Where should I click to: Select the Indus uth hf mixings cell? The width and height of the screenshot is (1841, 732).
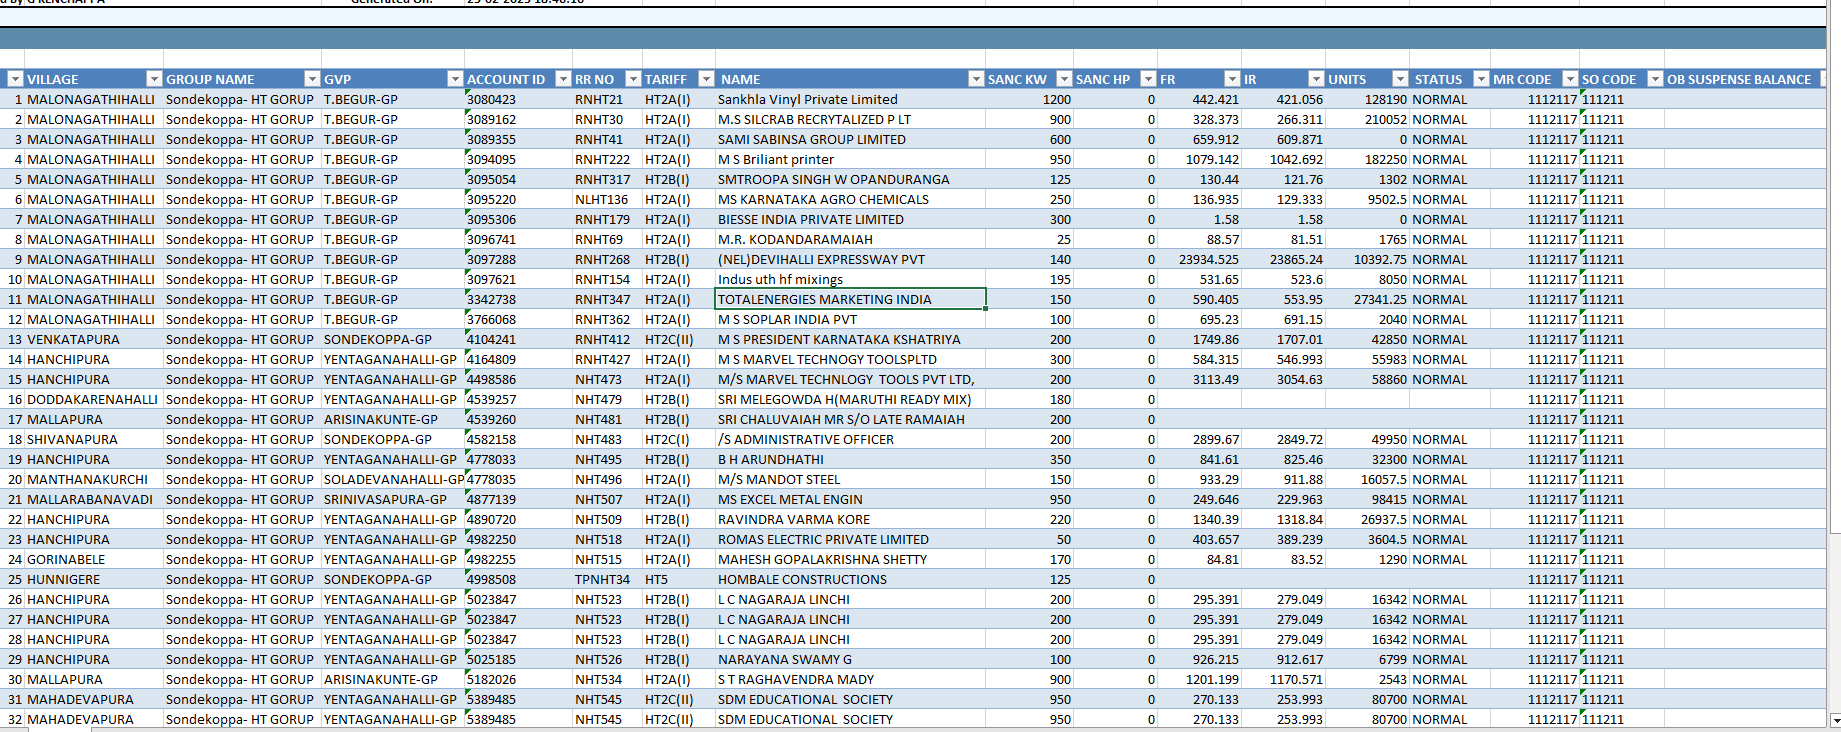[x=850, y=279]
